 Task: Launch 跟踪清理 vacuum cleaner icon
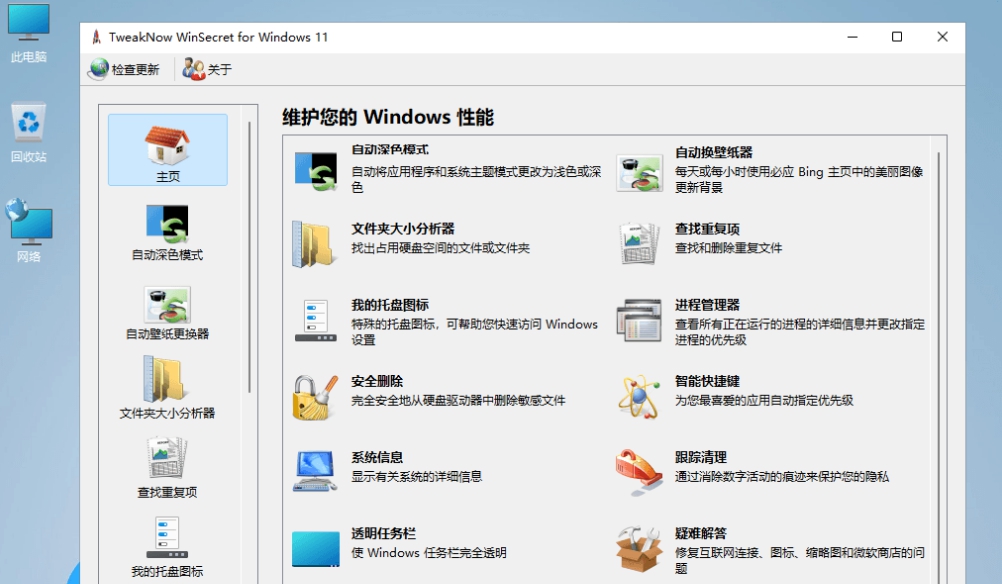(639, 472)
